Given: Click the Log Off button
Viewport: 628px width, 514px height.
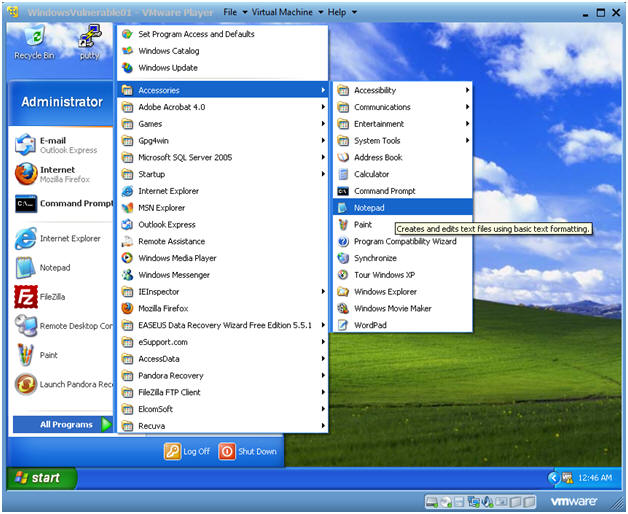Looking at the screenshot, I should [x=187, y=452].
